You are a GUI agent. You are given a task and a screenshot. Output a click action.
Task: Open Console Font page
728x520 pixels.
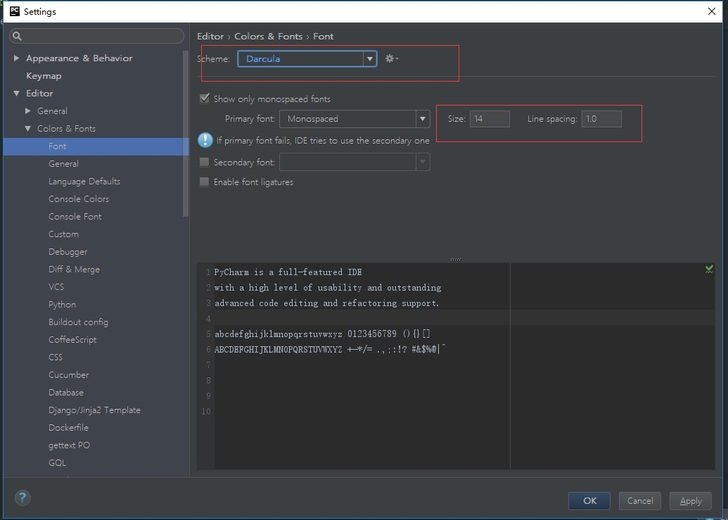(75, 217)
